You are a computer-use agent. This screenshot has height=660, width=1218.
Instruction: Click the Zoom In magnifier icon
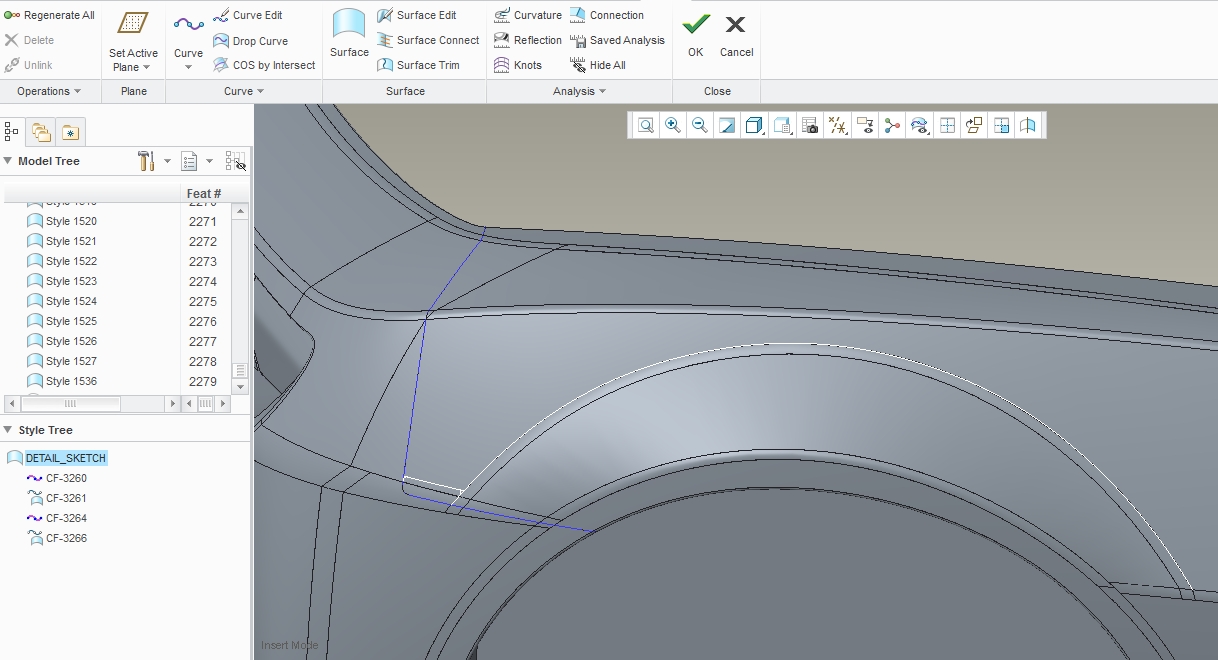tap(673, 125)
